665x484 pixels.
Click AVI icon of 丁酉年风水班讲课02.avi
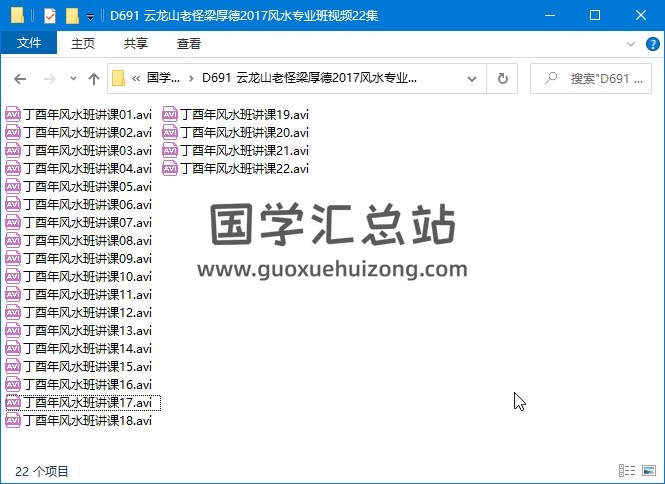[x=13, y=132]
